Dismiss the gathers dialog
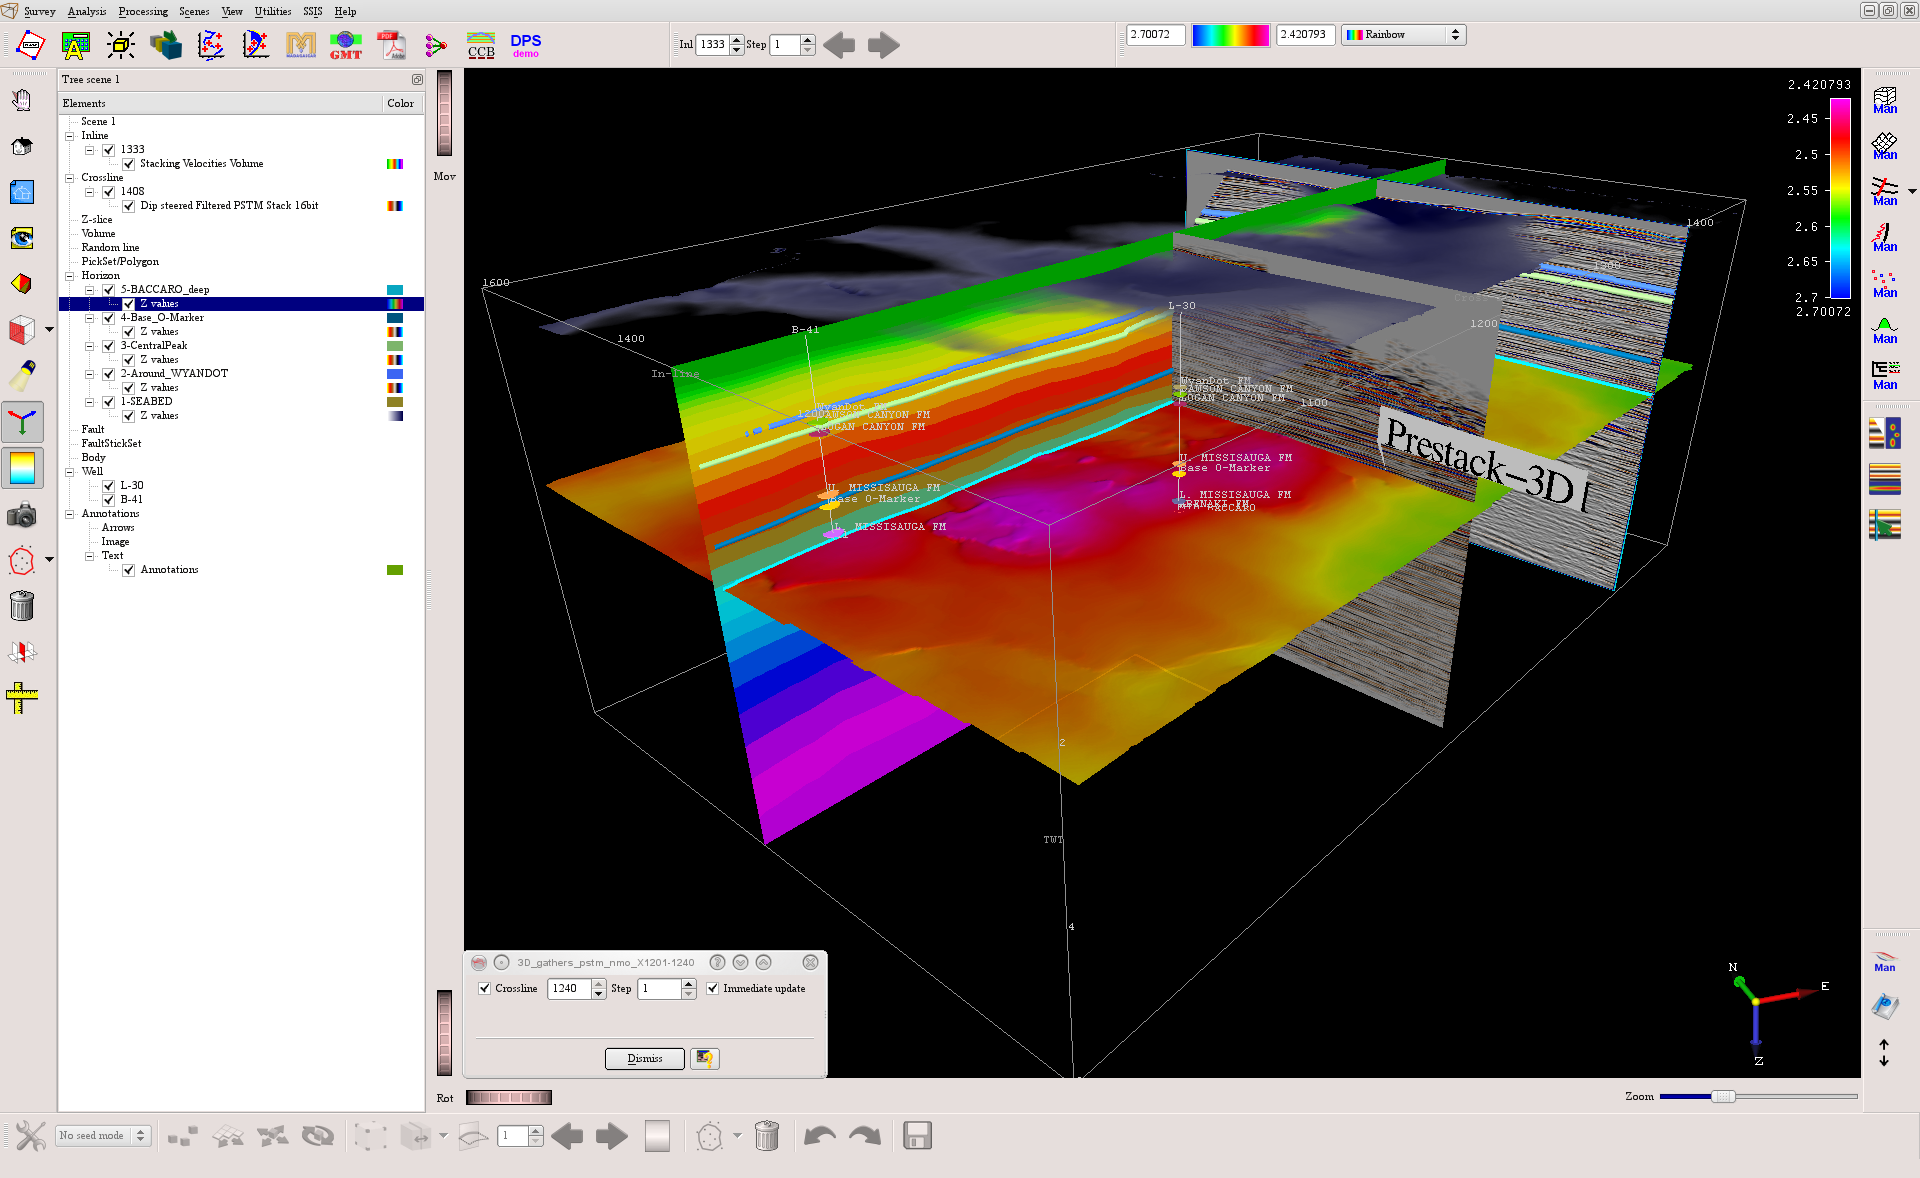Viewport: 1920px width, 1178px height. tap(645, 1058)
